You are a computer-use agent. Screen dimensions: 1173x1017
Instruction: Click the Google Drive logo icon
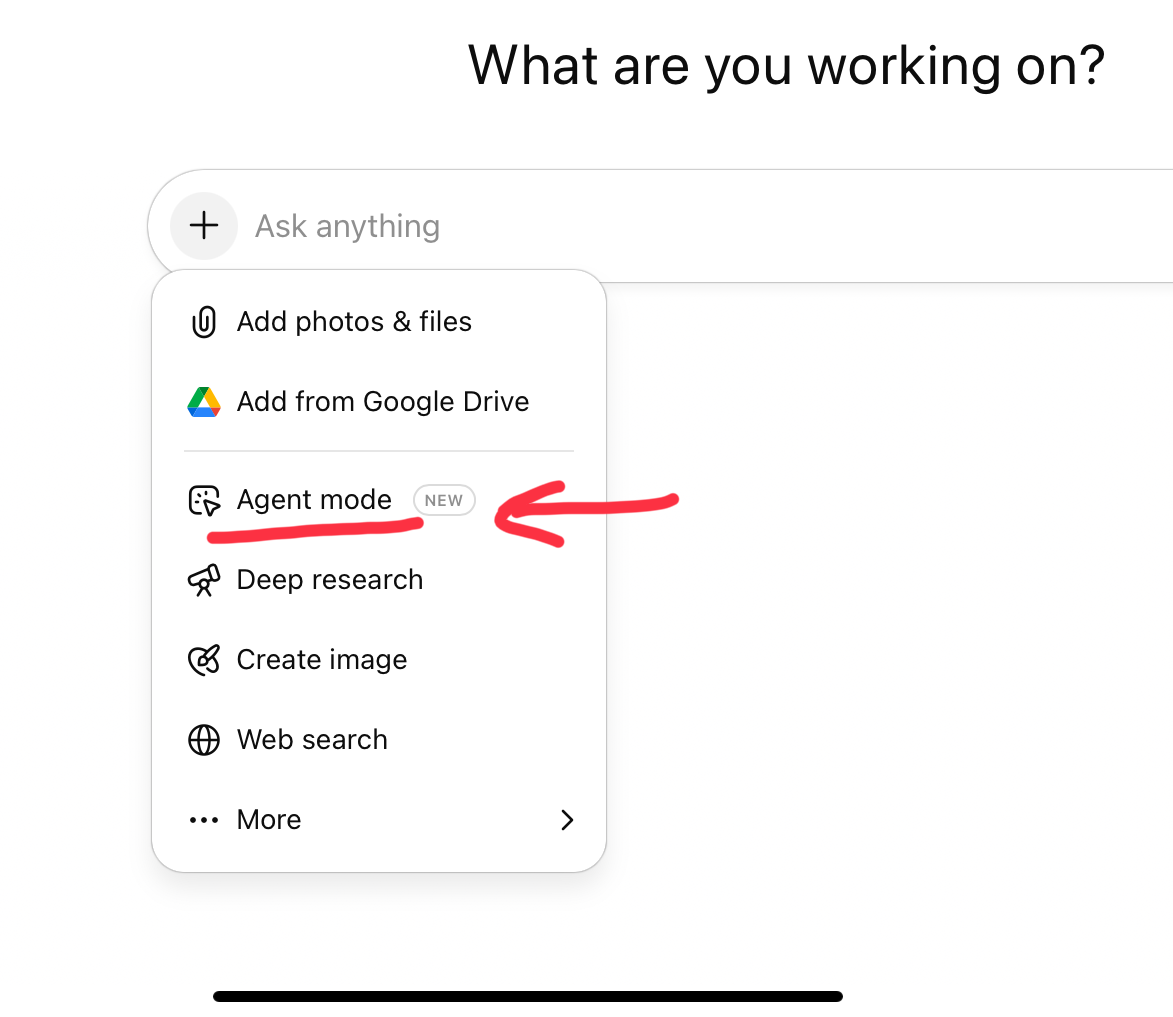203,402
